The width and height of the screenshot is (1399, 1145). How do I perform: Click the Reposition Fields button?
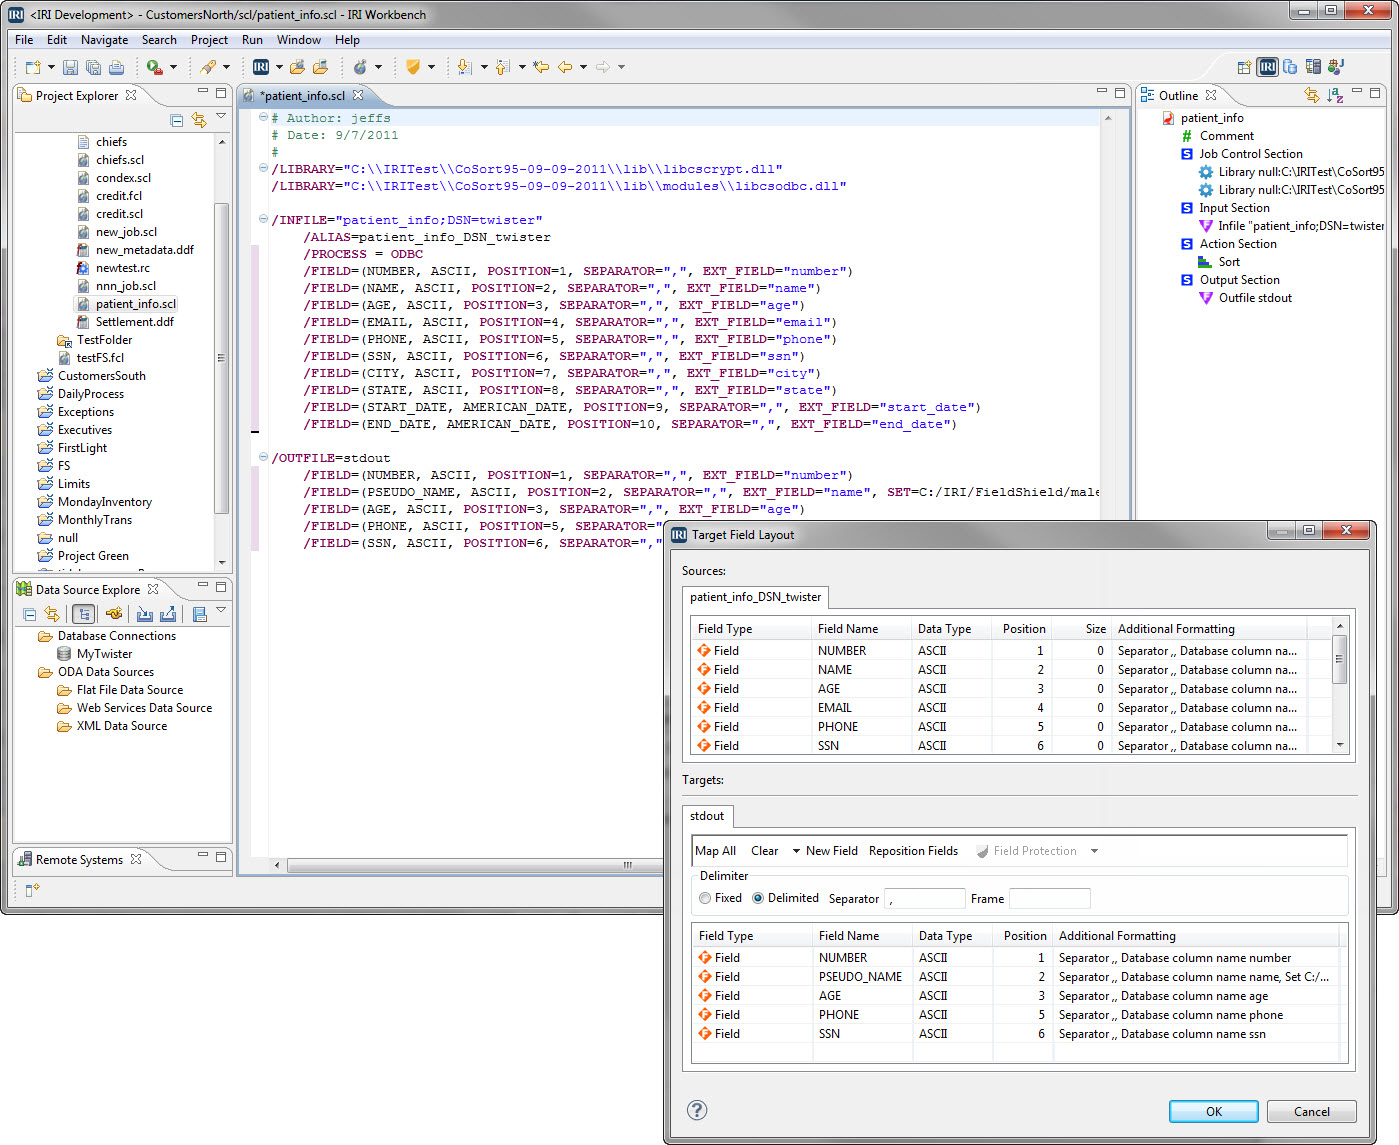[913, 851]
